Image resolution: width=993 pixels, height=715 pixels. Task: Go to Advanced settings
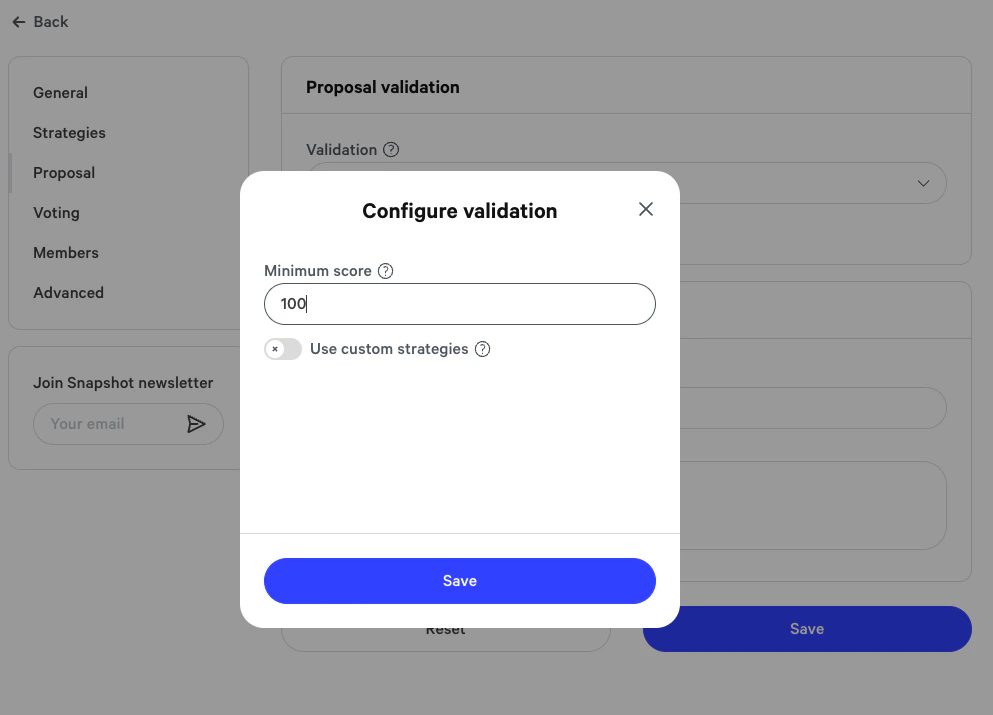coord(68,292)
